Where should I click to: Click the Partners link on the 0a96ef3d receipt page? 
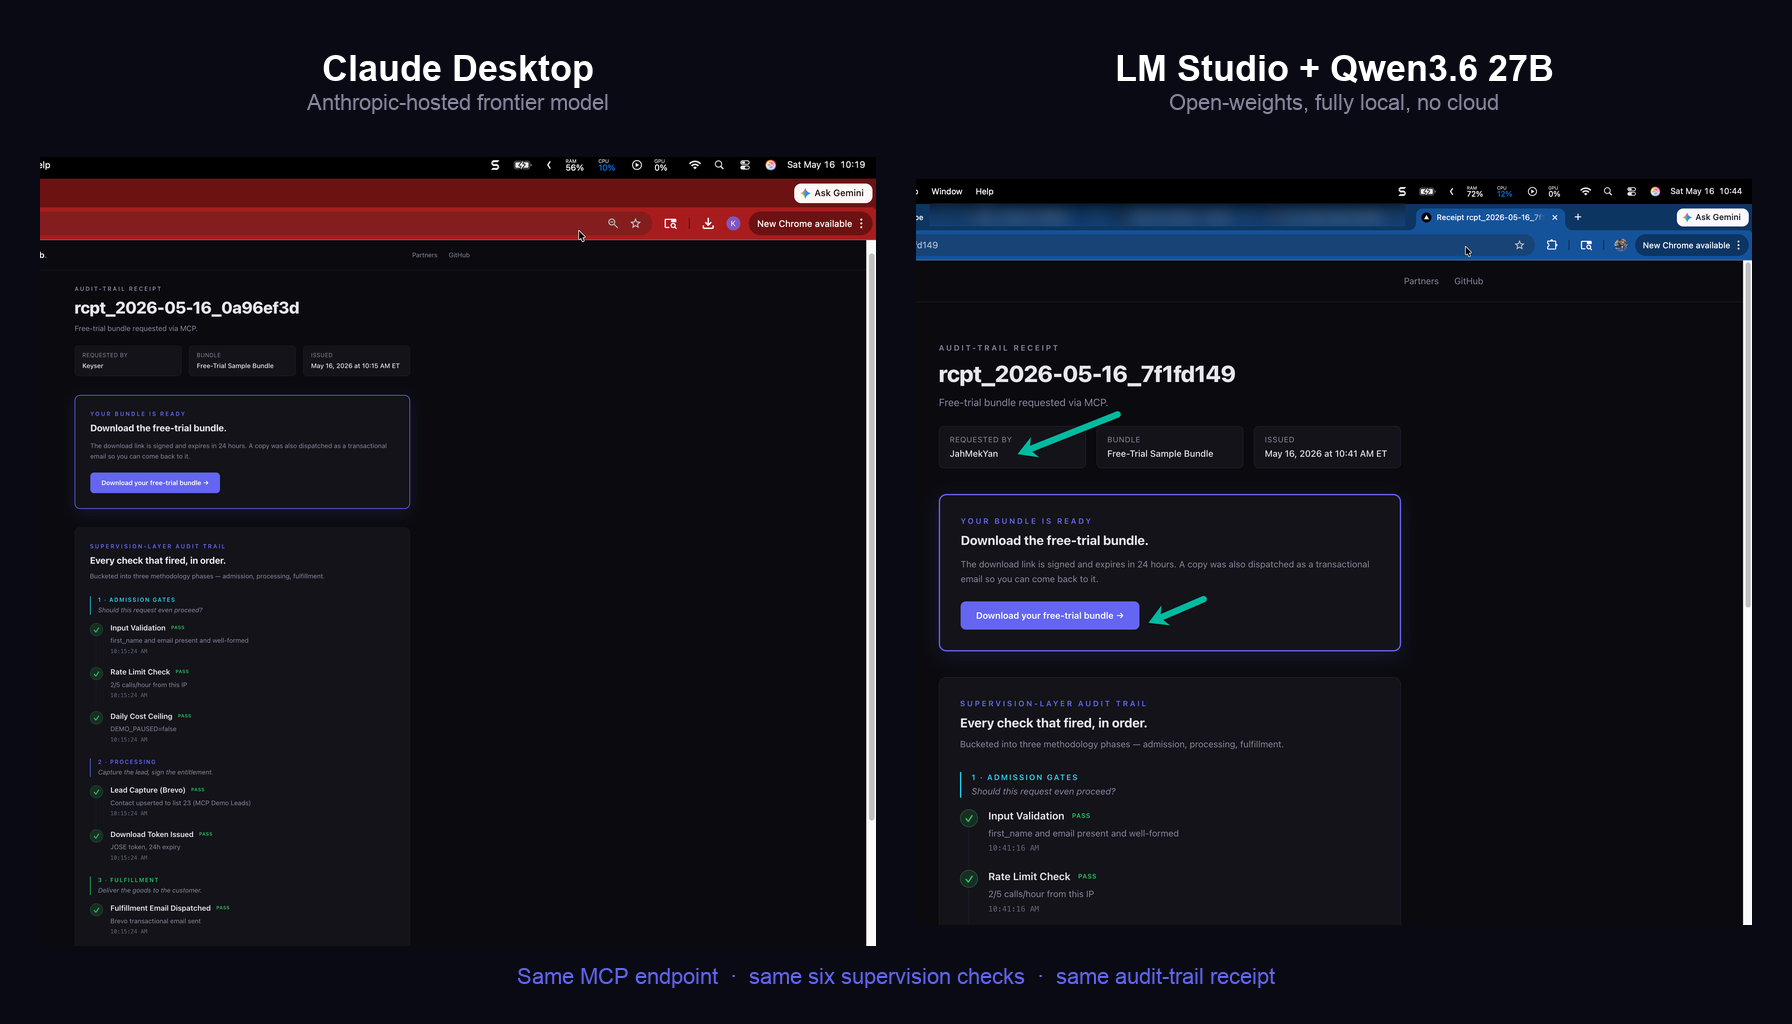424,255
